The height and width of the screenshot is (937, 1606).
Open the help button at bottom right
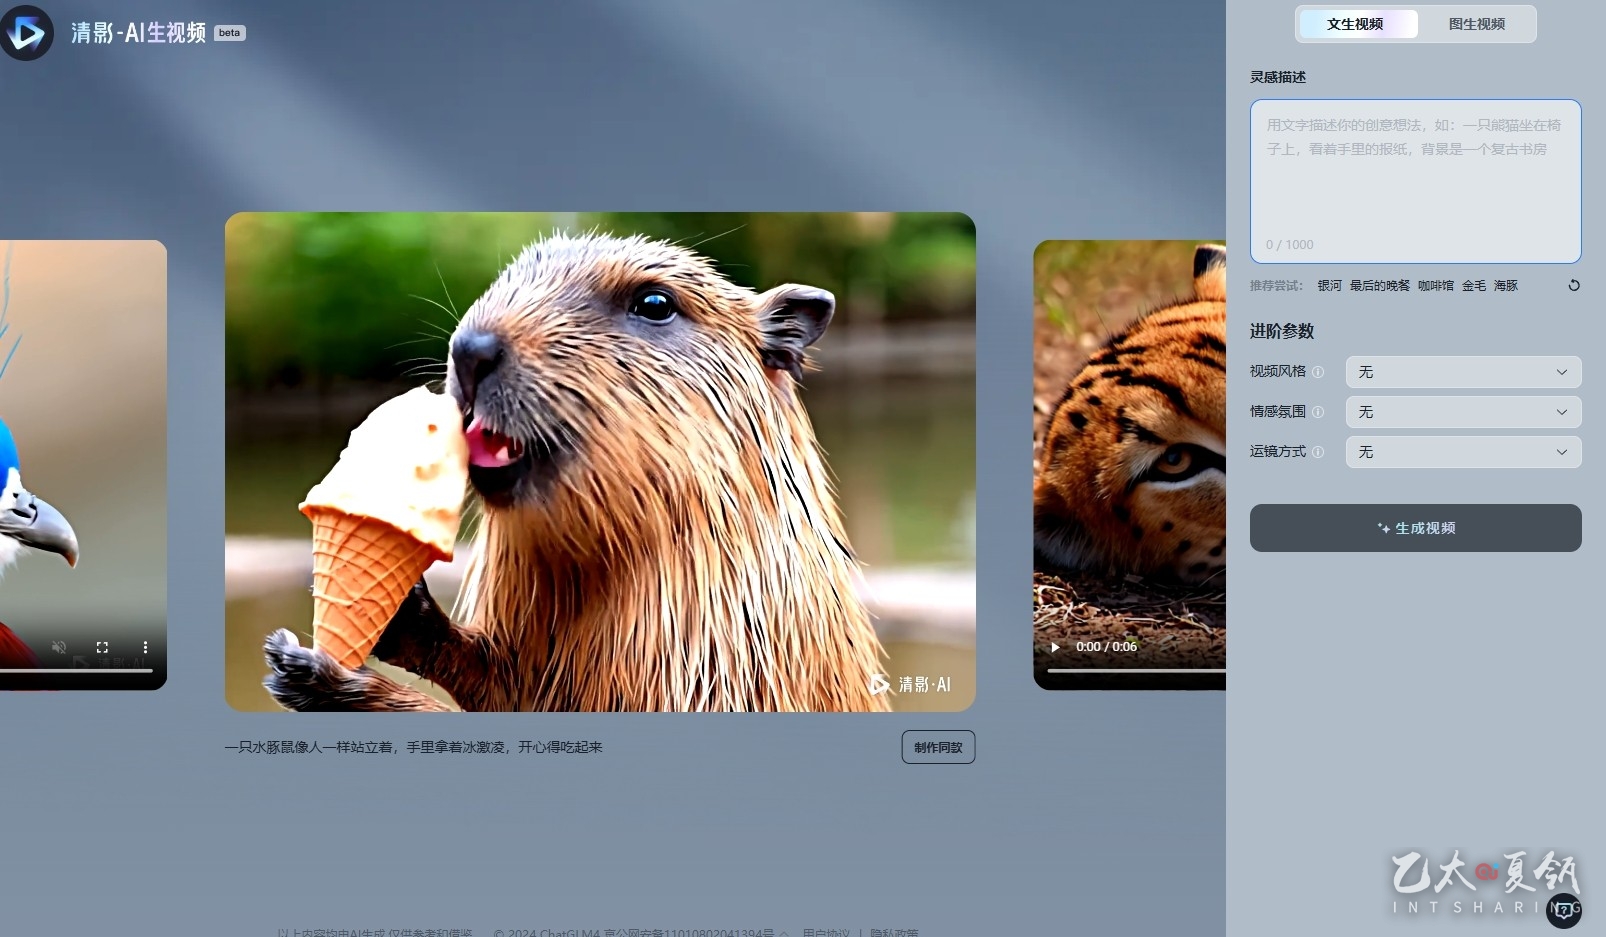tap(1563, 910)
